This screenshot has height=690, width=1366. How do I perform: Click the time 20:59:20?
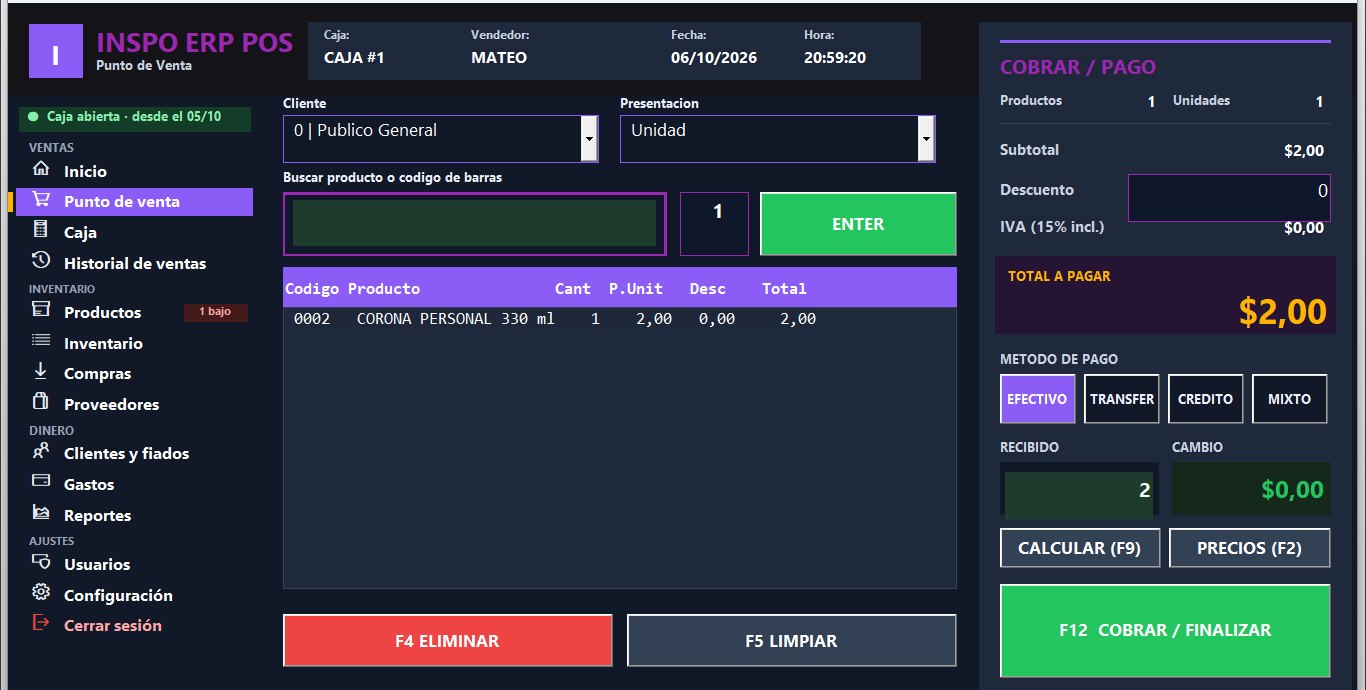tap(835, 57)
